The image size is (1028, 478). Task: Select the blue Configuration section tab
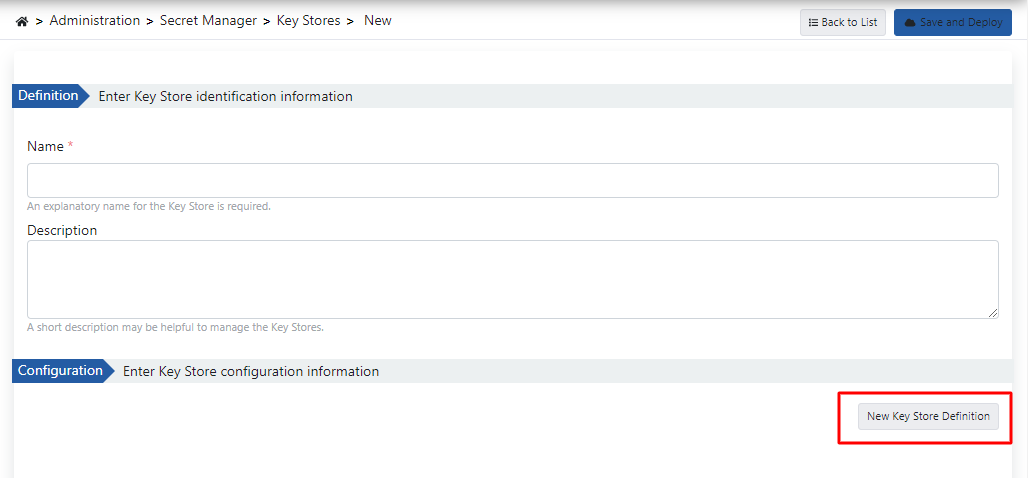tap(60, 371)
